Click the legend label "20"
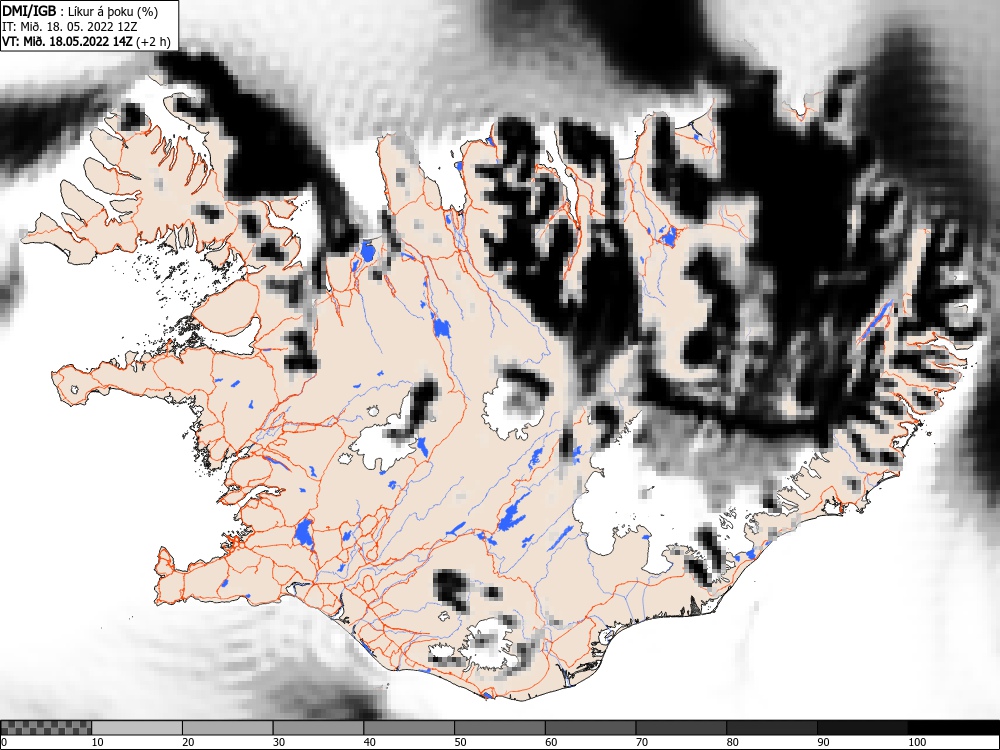 [x=188, y=742]
